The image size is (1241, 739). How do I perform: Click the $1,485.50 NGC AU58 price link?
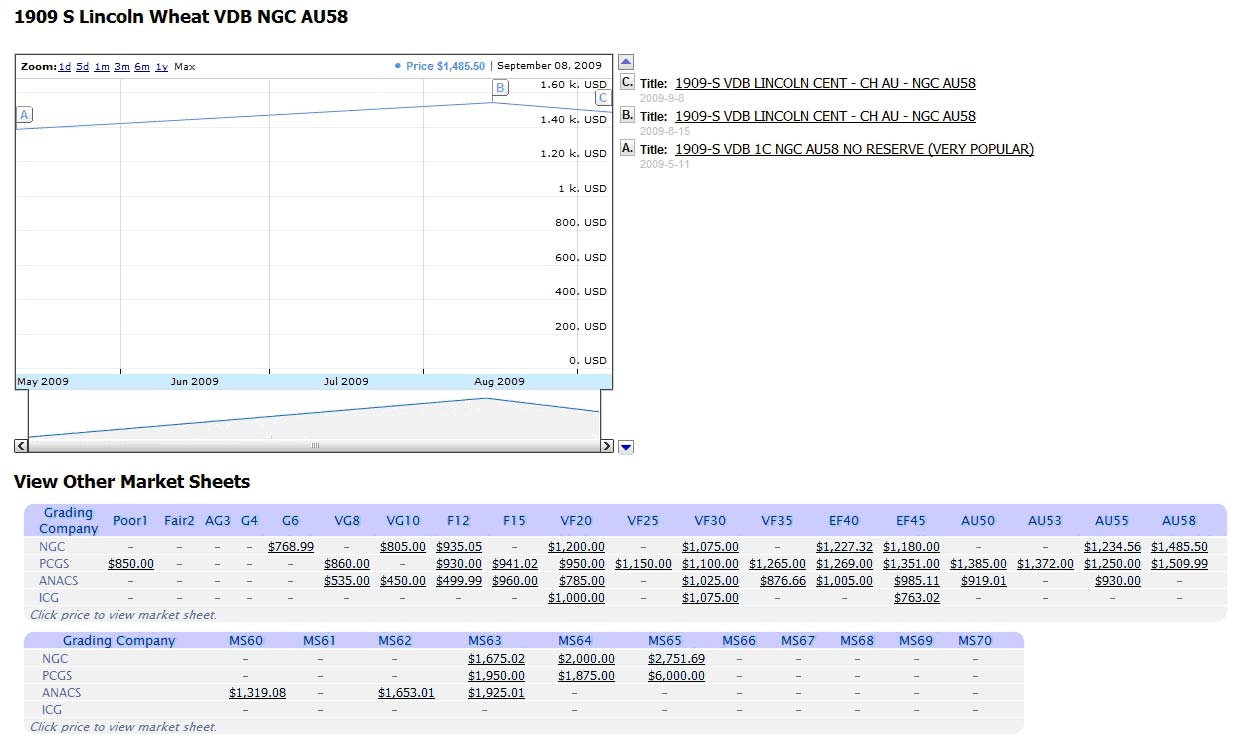tap(1179, 546)
